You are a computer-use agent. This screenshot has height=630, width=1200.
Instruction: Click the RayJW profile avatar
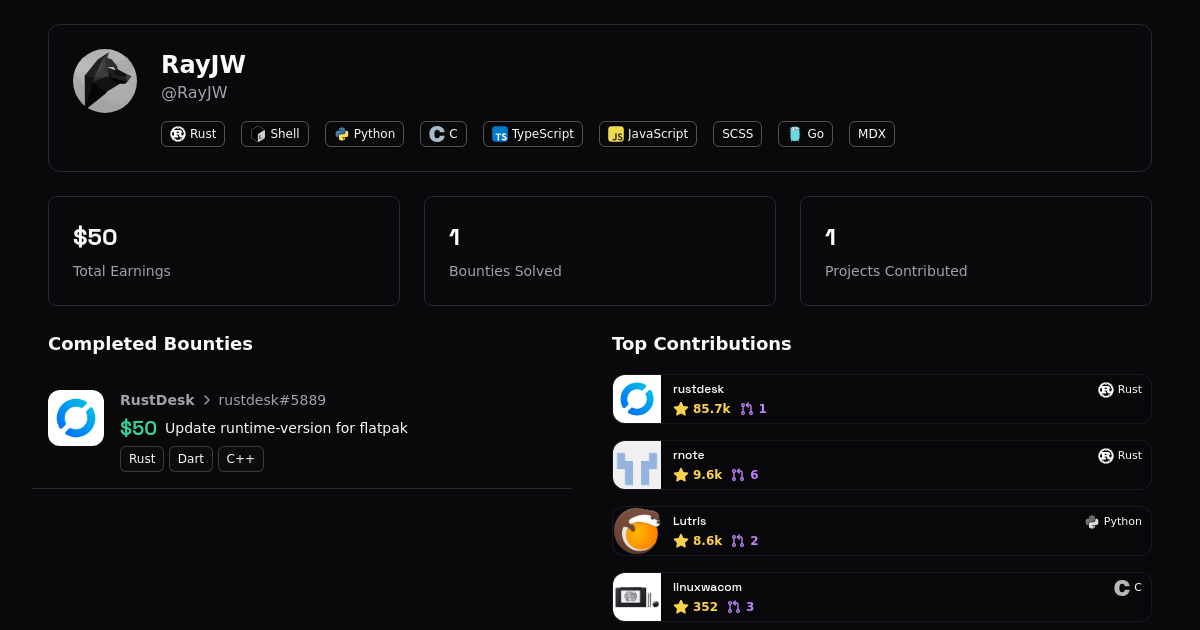point(105,81)
